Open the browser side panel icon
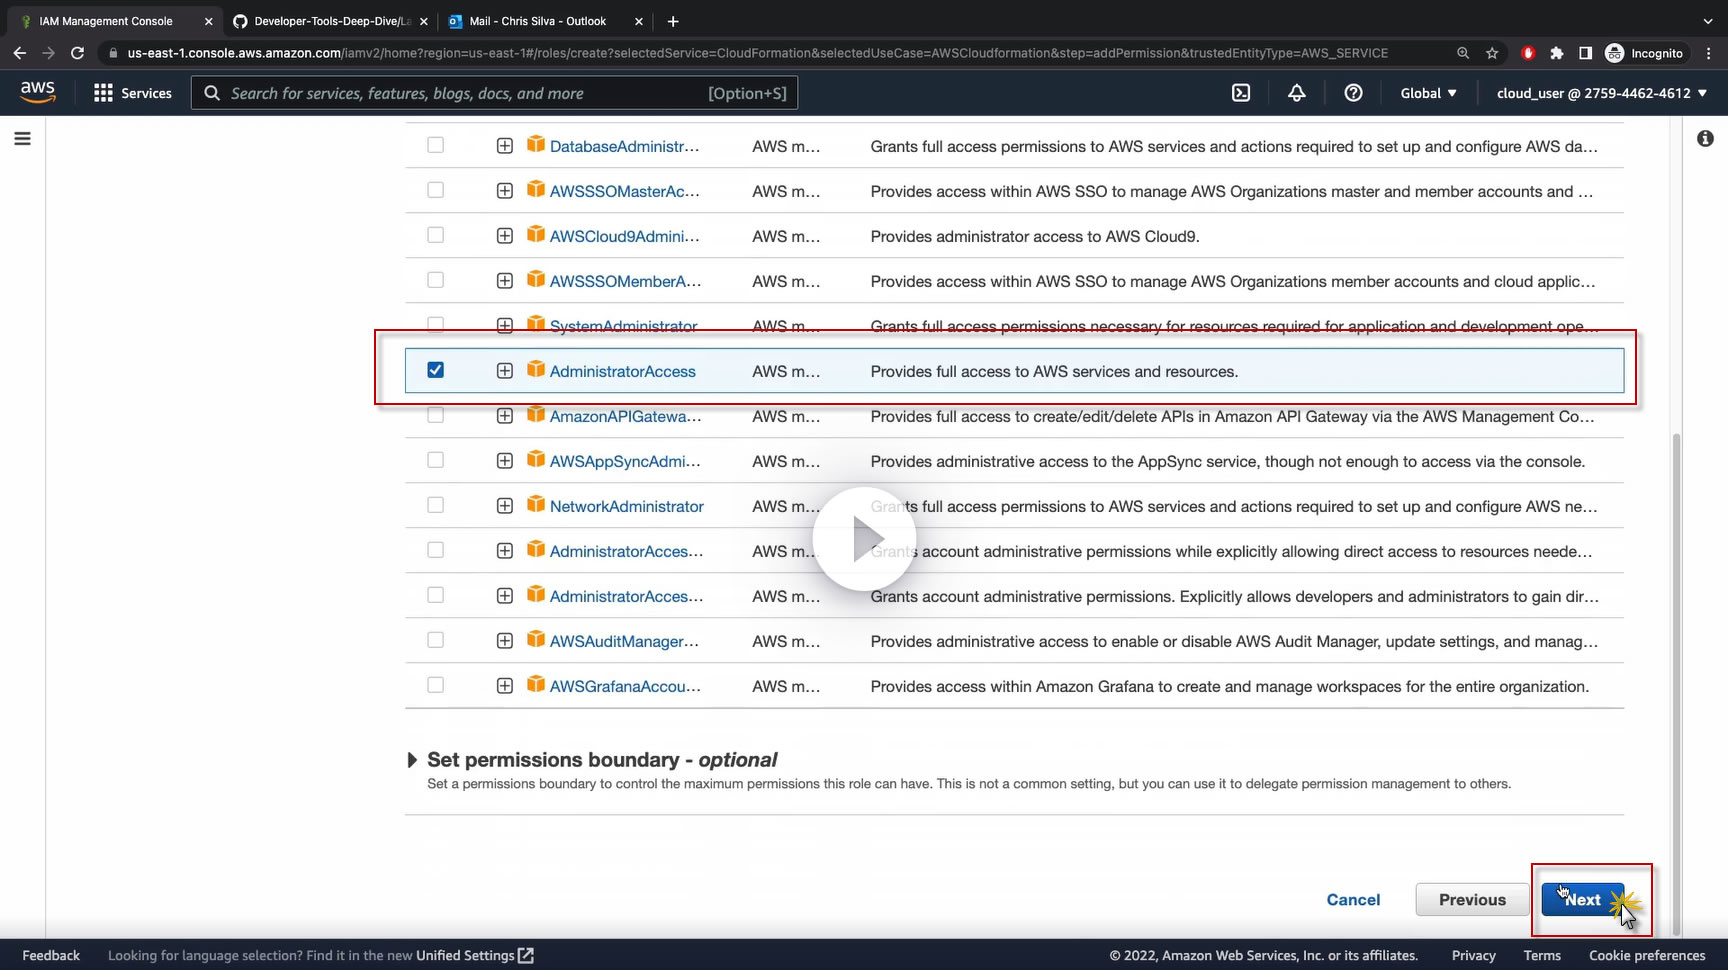 (x=1585, y=53)
